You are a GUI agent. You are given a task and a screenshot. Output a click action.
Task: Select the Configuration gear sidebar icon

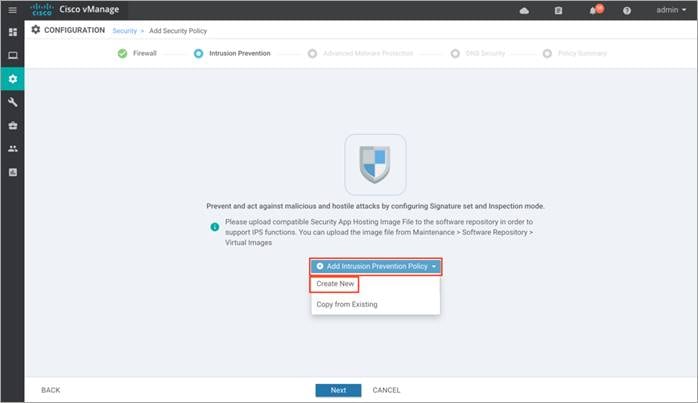point(13,79)
